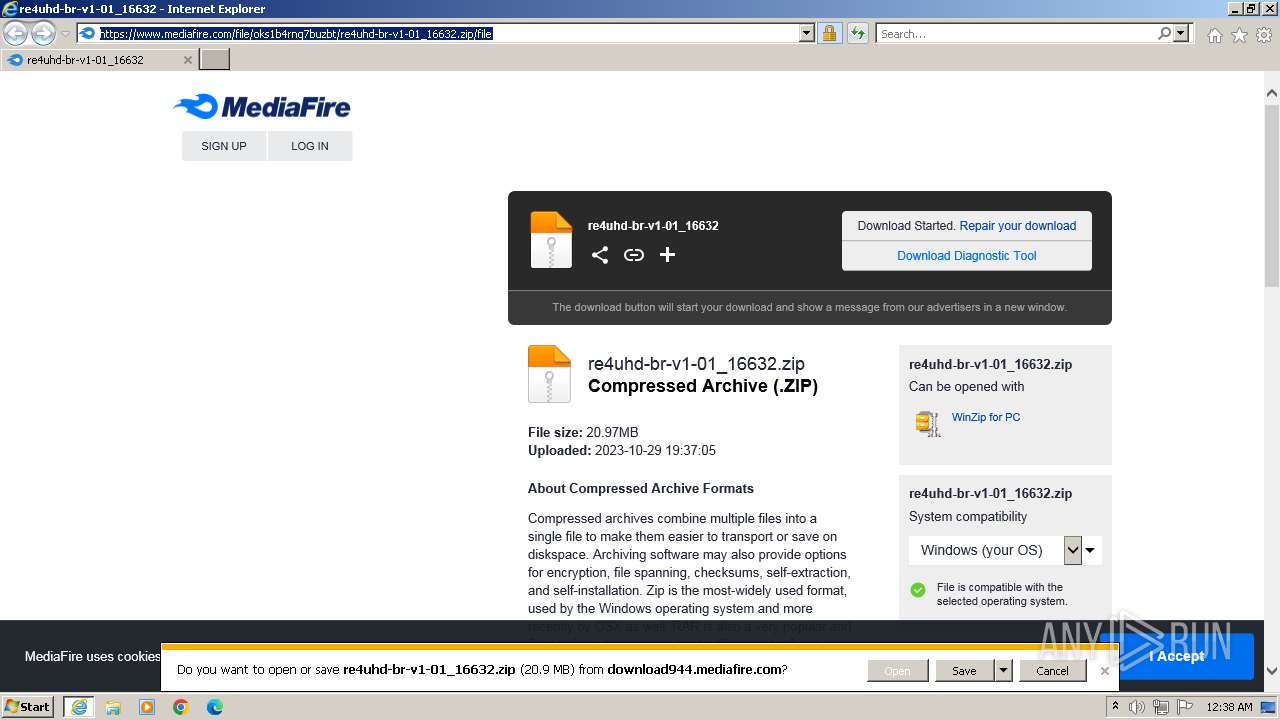Image resolution: width=1280 pixels, height=720 pixels.
Task: Click the File size: 20.97MB text
Action: tap(583, 432)
